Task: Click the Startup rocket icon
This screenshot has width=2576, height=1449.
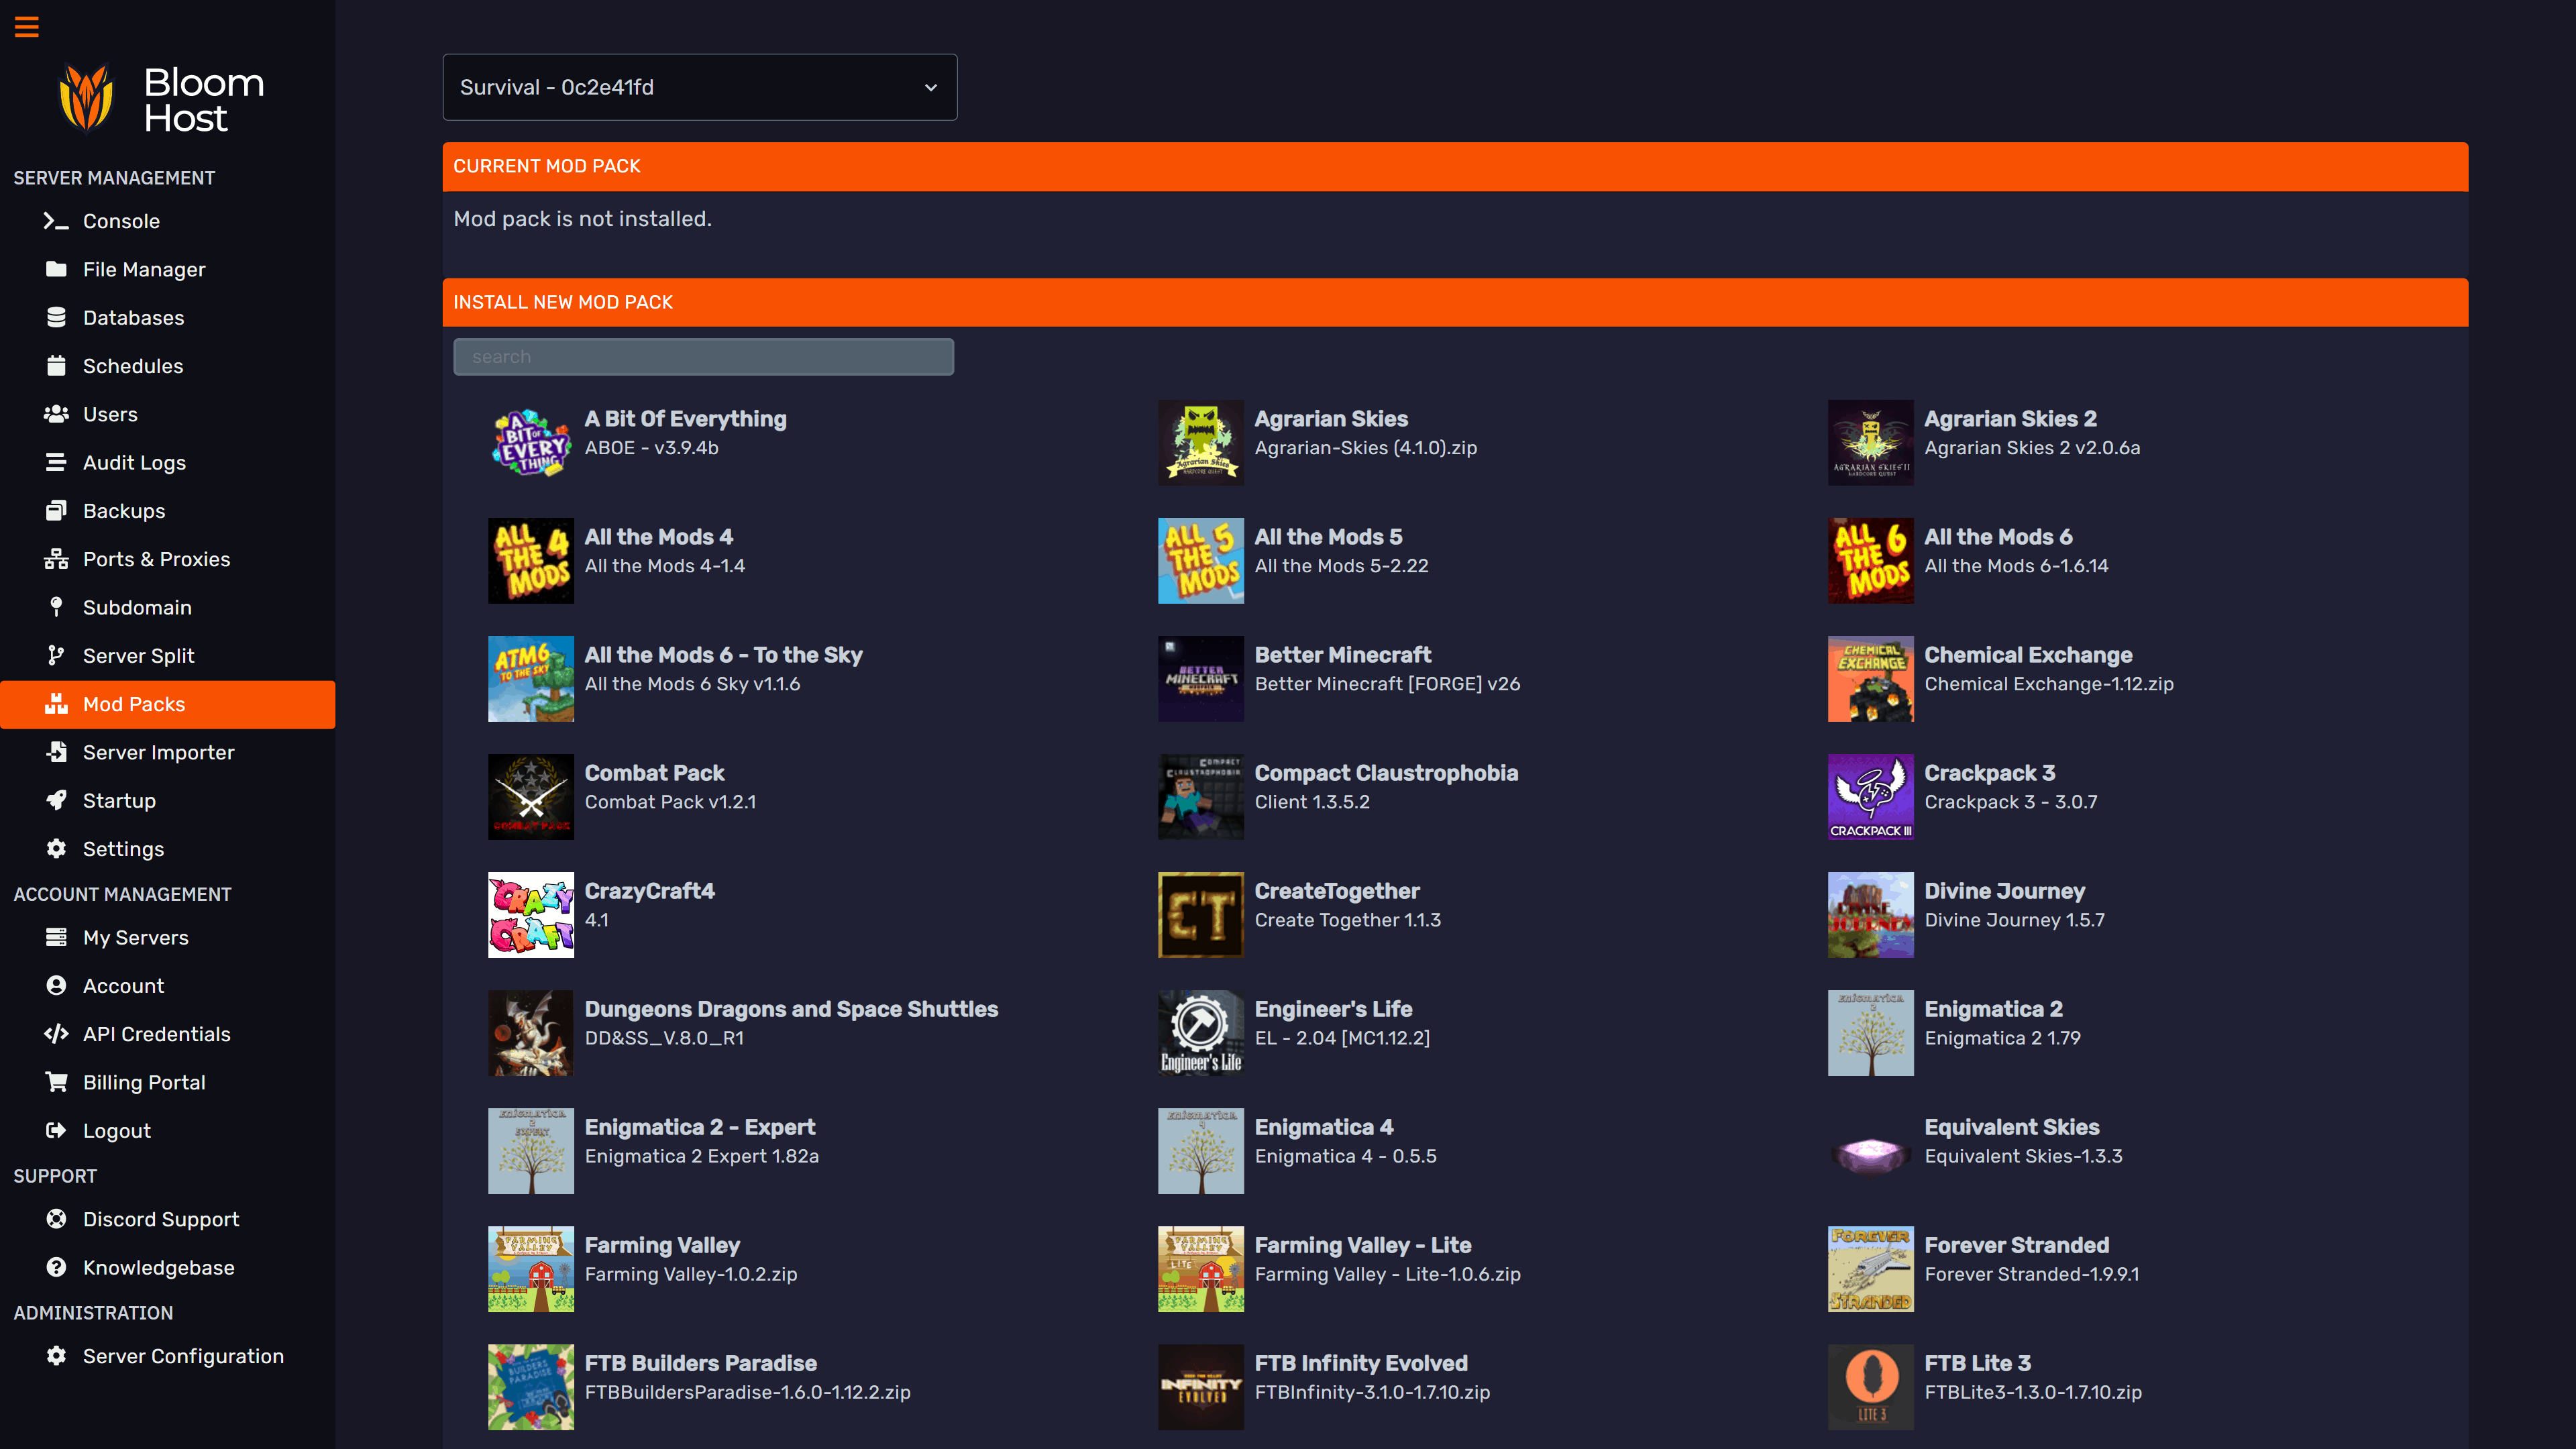Action: (x=56, y=800)
